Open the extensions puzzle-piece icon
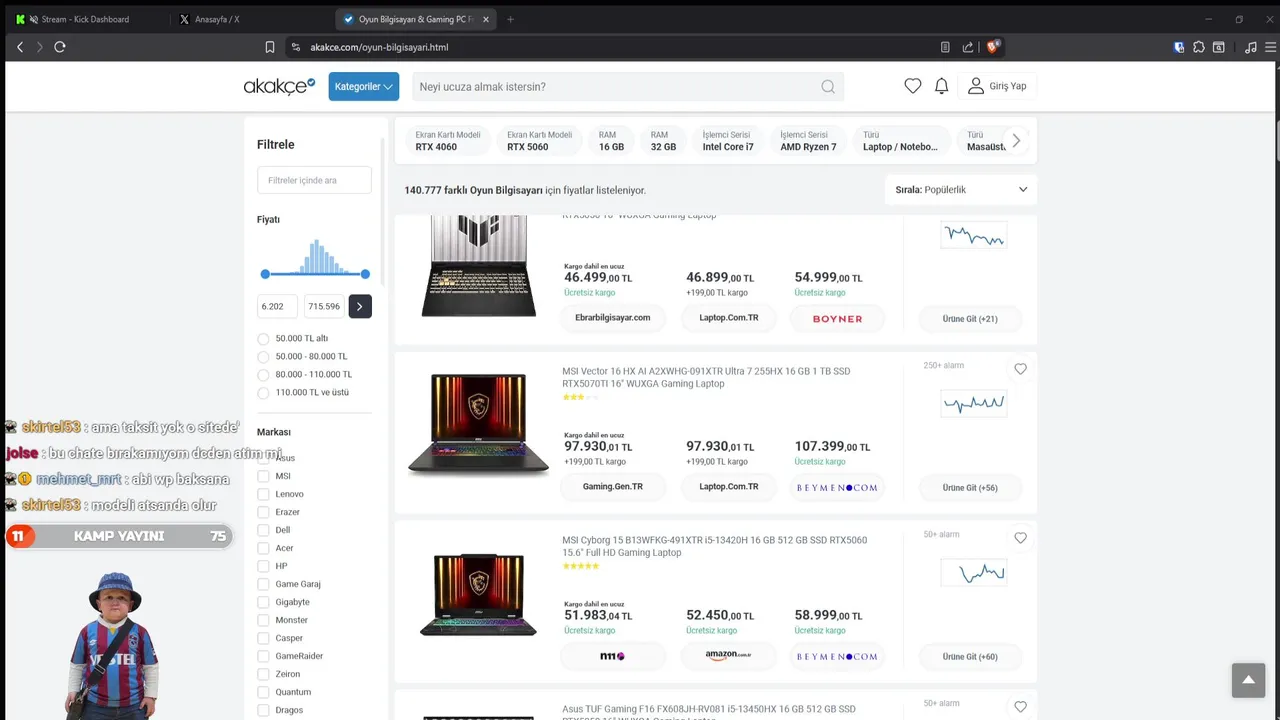This screenshot has height=720, width=1280. (1199, 47)
